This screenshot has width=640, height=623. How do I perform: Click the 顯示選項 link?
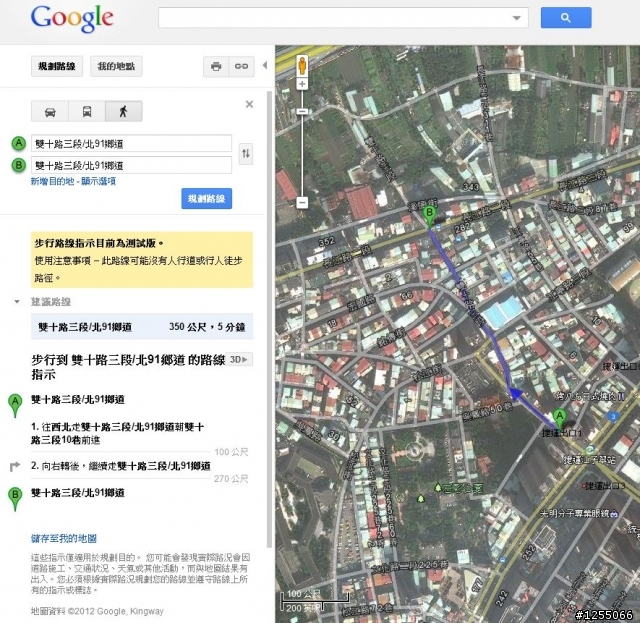click(98, 181)
